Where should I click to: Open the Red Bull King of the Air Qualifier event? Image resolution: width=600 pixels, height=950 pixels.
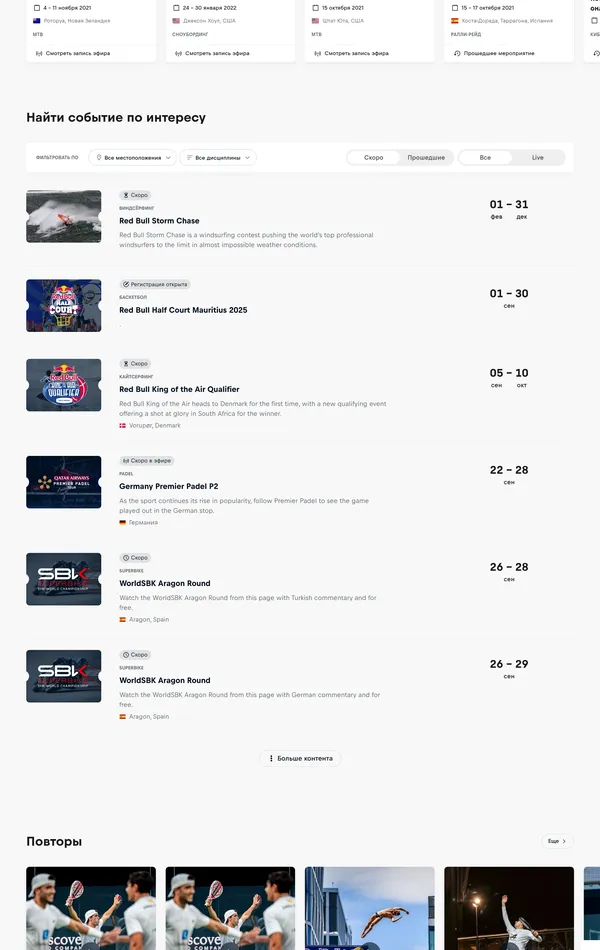tap(179, 389)
